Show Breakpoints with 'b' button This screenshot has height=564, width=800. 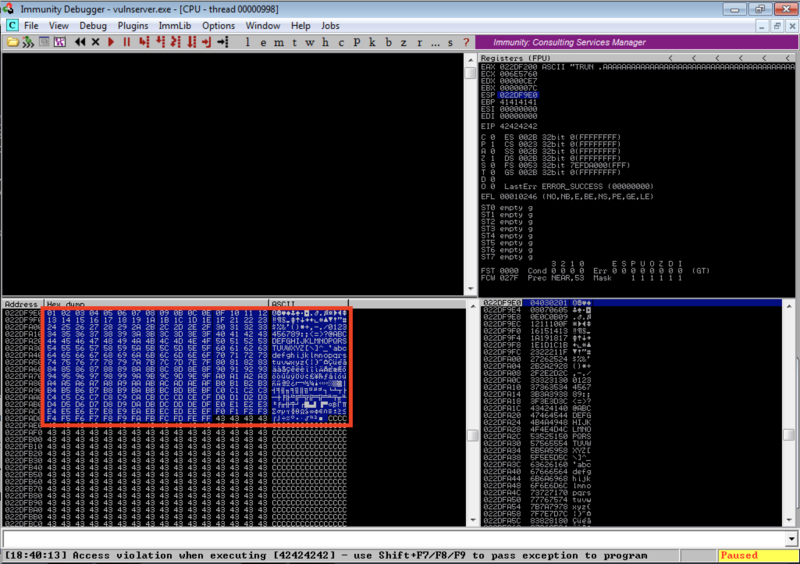coord(388,42)
